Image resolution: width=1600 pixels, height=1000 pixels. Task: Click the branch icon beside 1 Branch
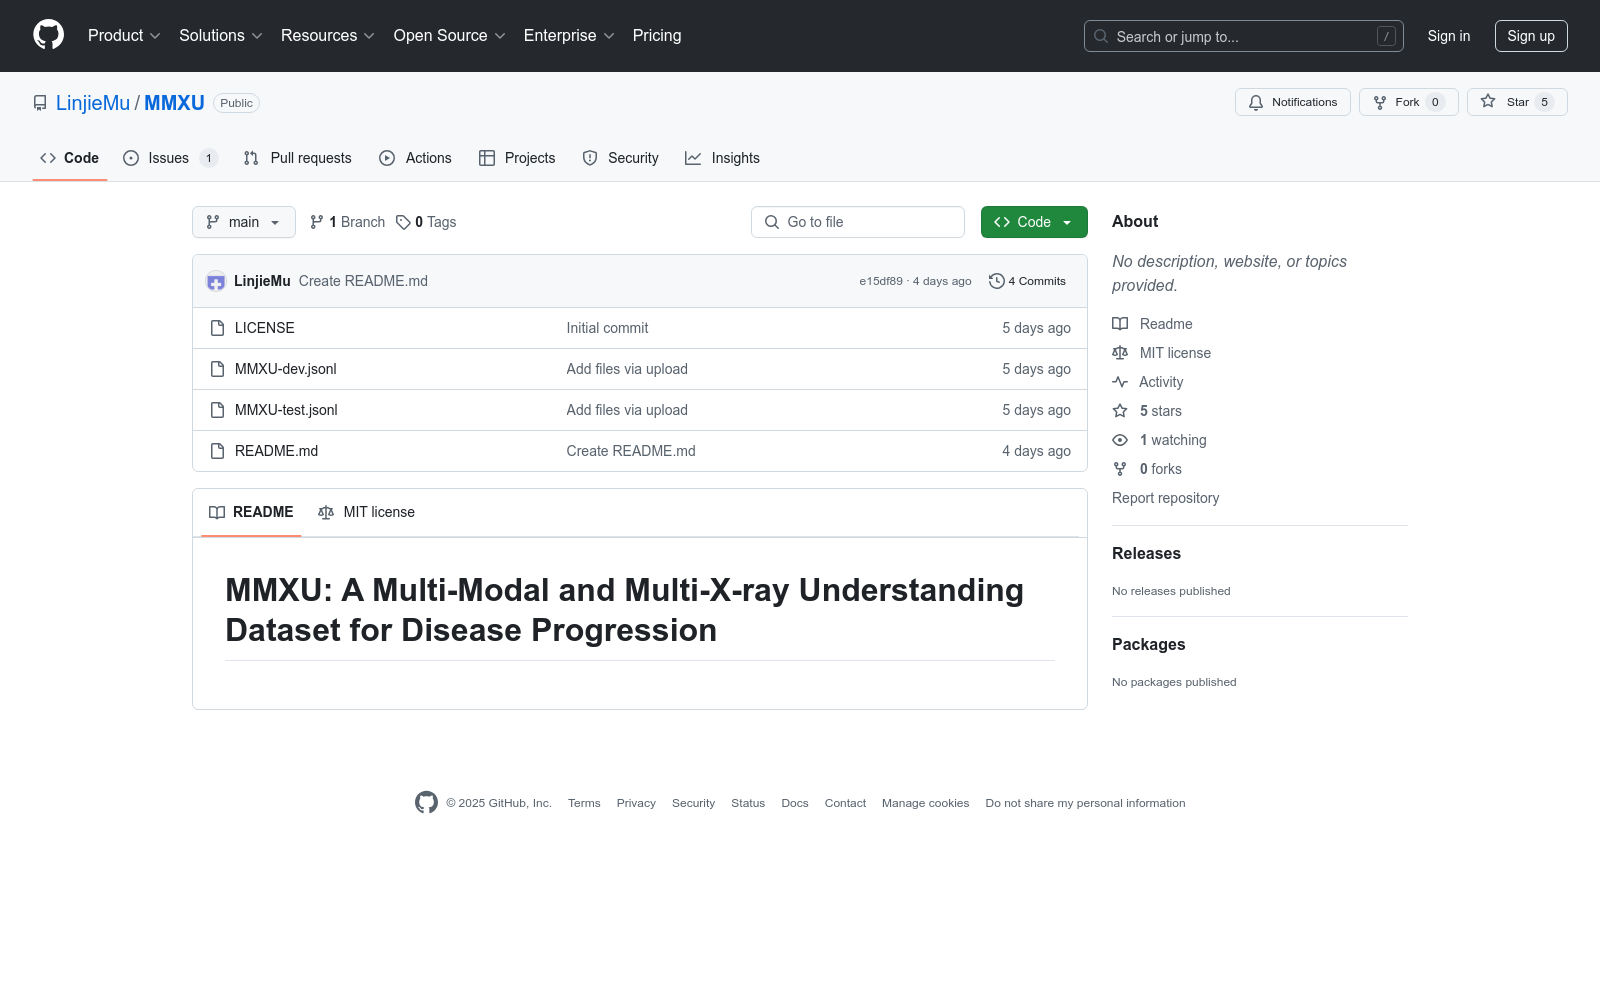point(317,222)
